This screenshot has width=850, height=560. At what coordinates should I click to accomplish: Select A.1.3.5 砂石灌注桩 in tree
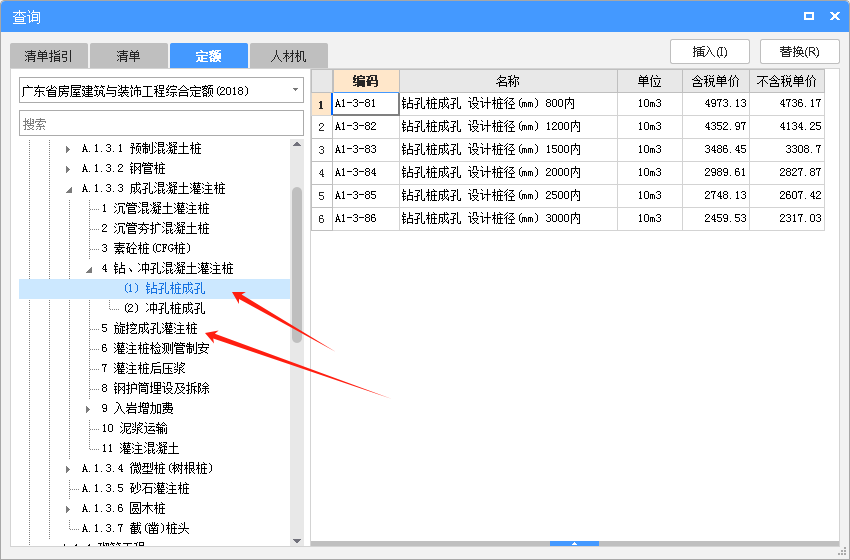136,488
